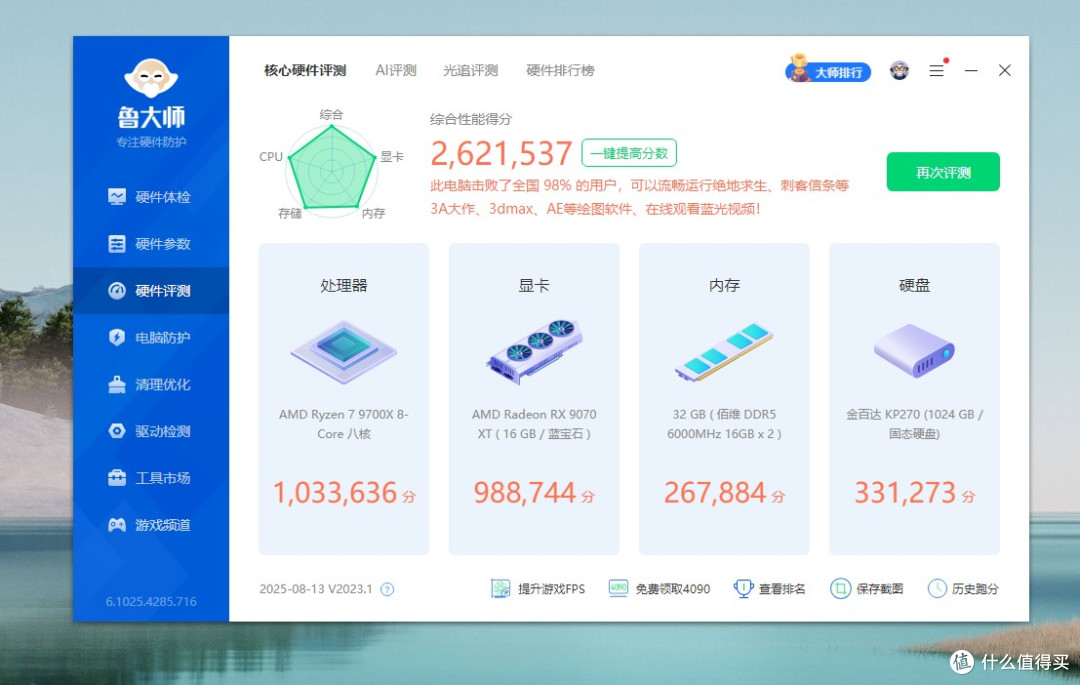This screenshot has width=1080, height=685.
Task: Click the 免费领取4090 icon
Action: coord(619,588)
